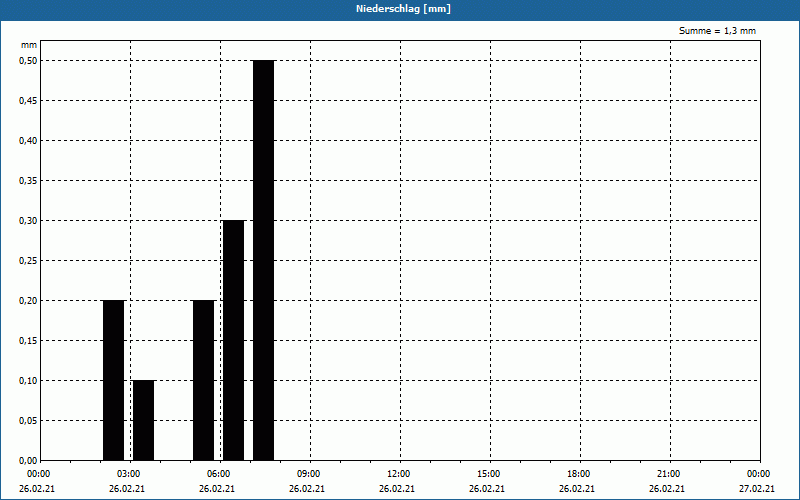Click the 18:00 time axis label

pyautogui.click(x=578, y=474)
